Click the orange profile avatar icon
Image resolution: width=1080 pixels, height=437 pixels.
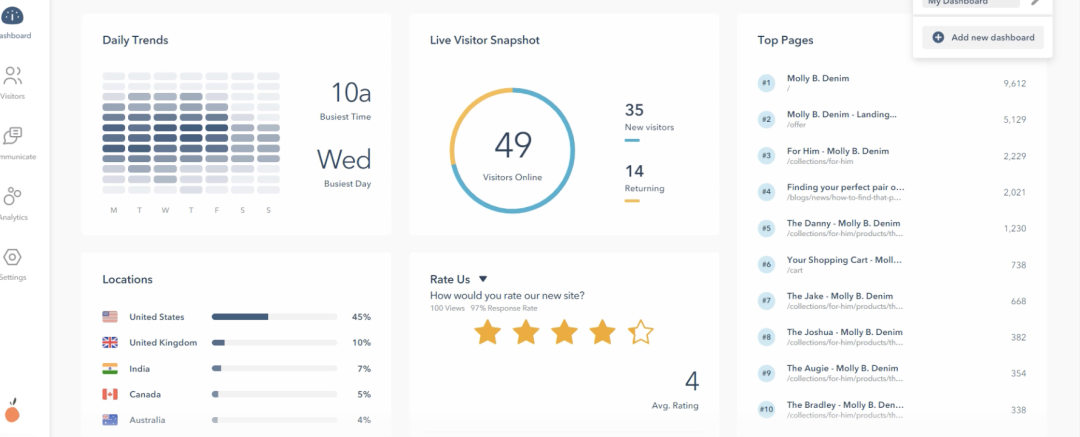(x=13, y=411)
